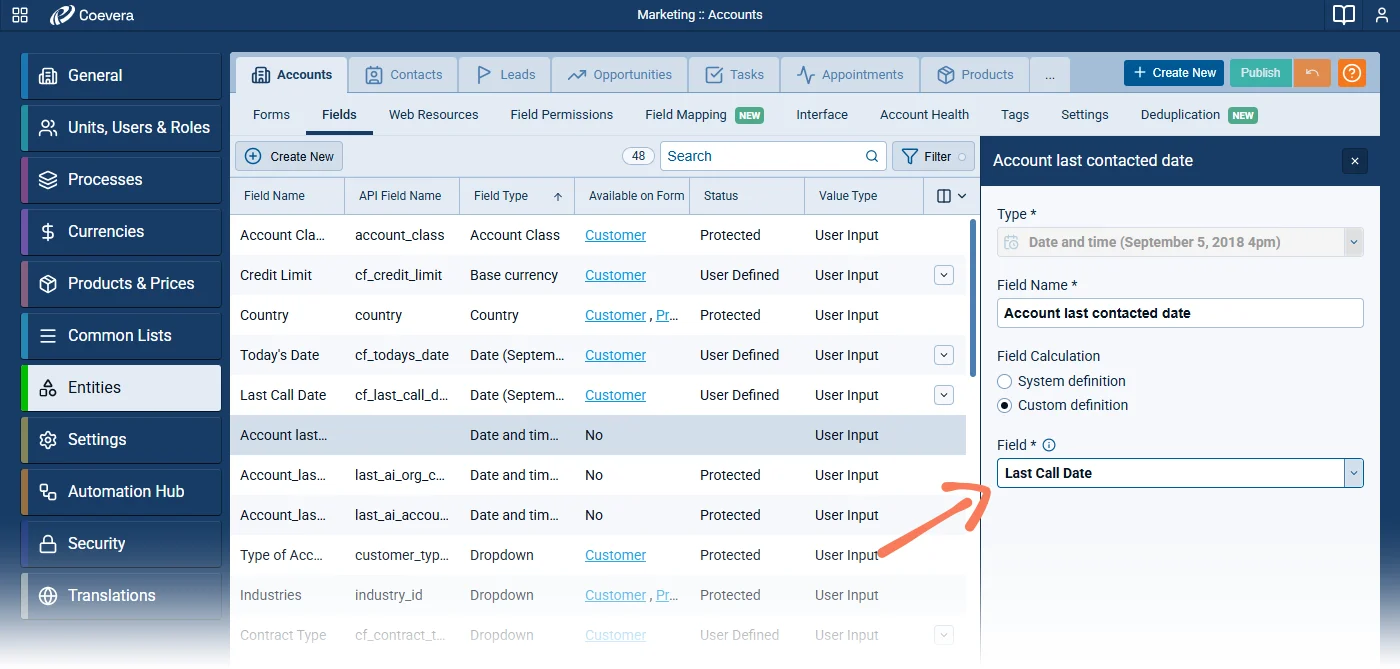
Task: Open the Field Mapping sub-tab
Action: point(704,115)
